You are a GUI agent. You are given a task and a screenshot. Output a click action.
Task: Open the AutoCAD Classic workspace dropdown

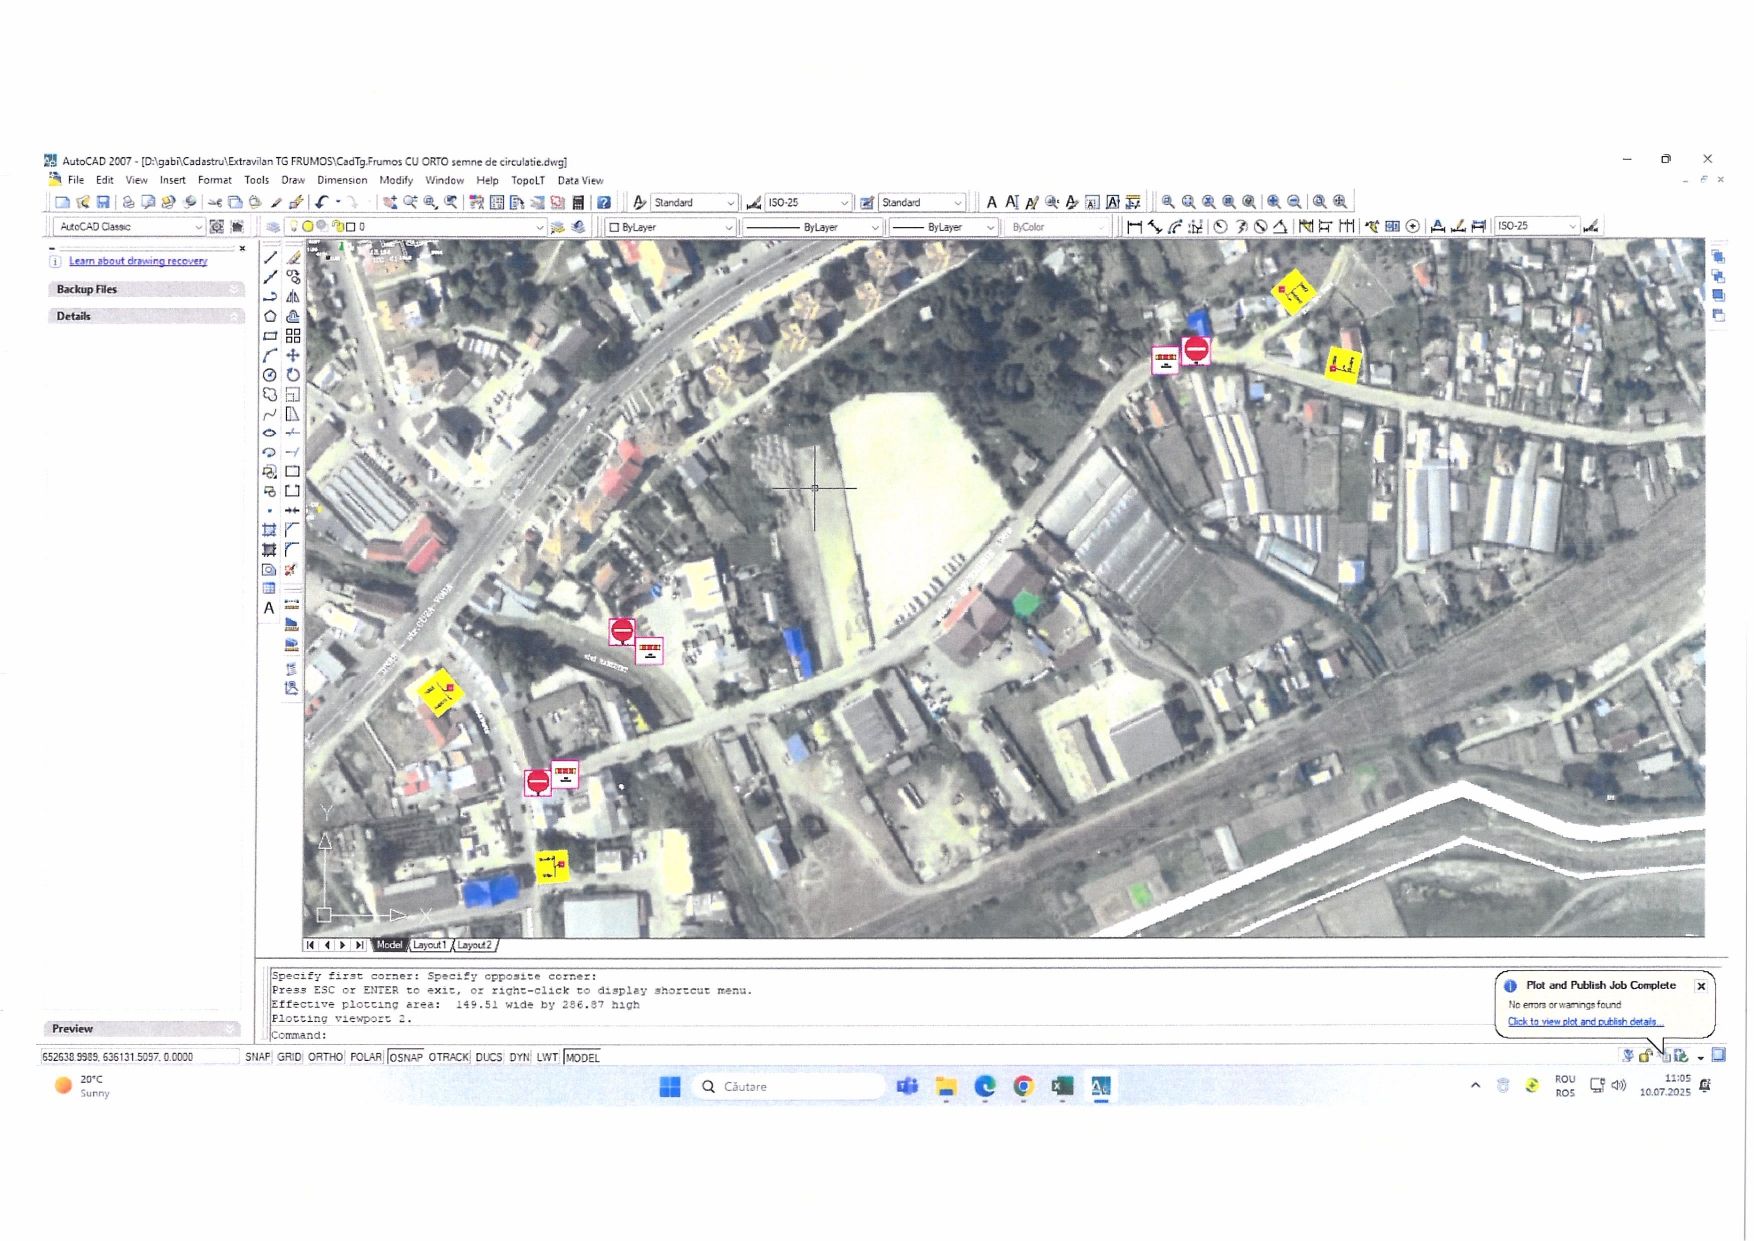128,227
